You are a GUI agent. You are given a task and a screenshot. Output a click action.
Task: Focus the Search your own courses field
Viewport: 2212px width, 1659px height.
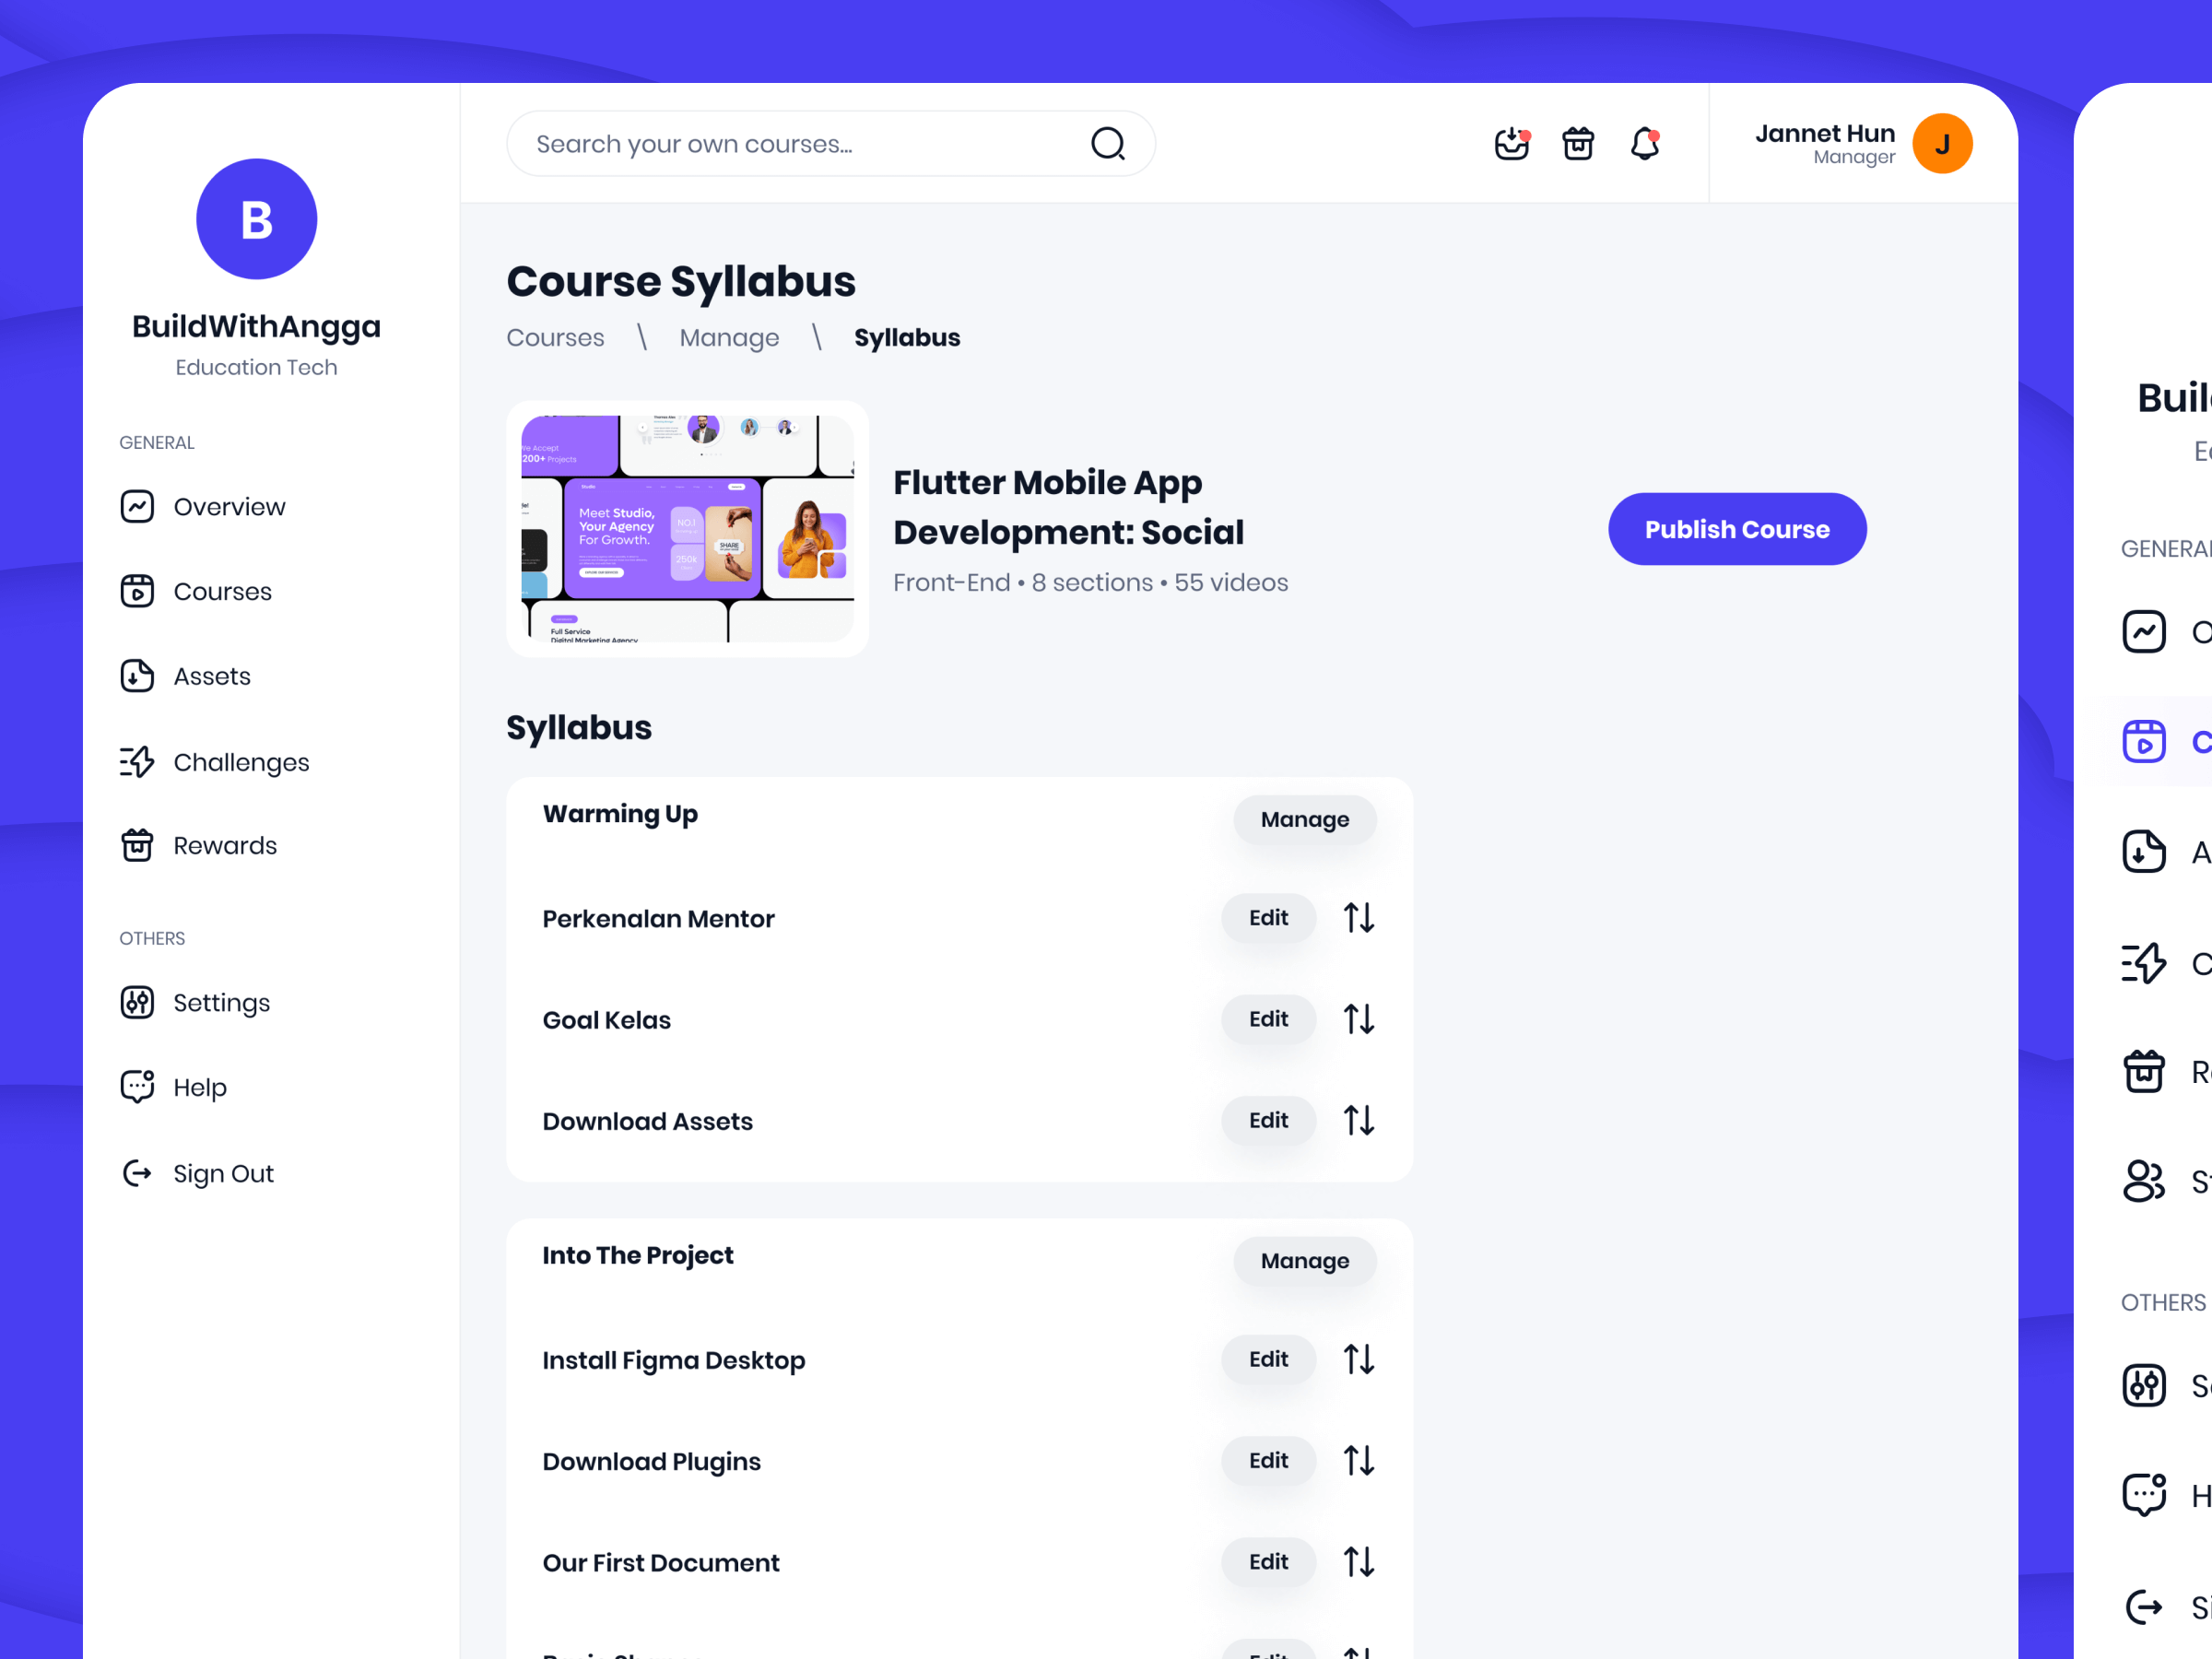[x=831, y=144]
